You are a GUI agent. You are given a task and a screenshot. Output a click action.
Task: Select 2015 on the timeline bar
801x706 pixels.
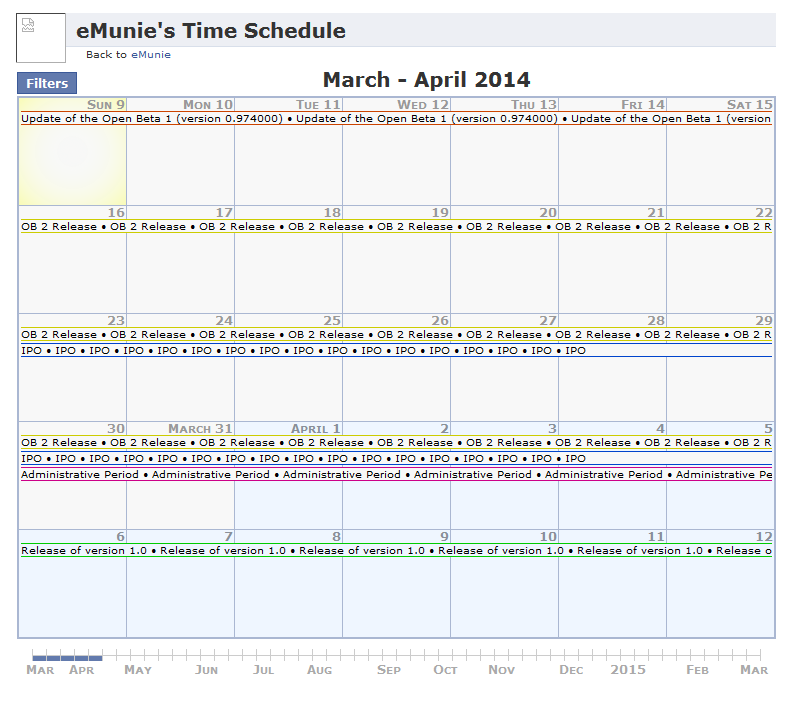629,669
